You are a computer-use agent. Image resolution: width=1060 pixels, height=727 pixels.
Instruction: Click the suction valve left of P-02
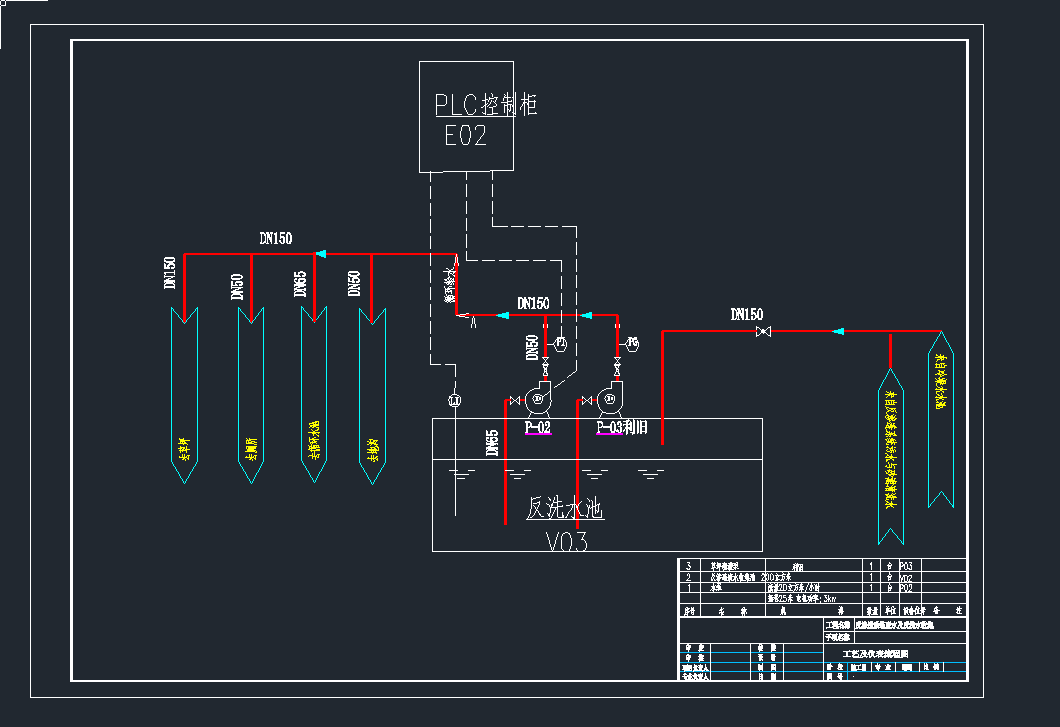point(515,401)
